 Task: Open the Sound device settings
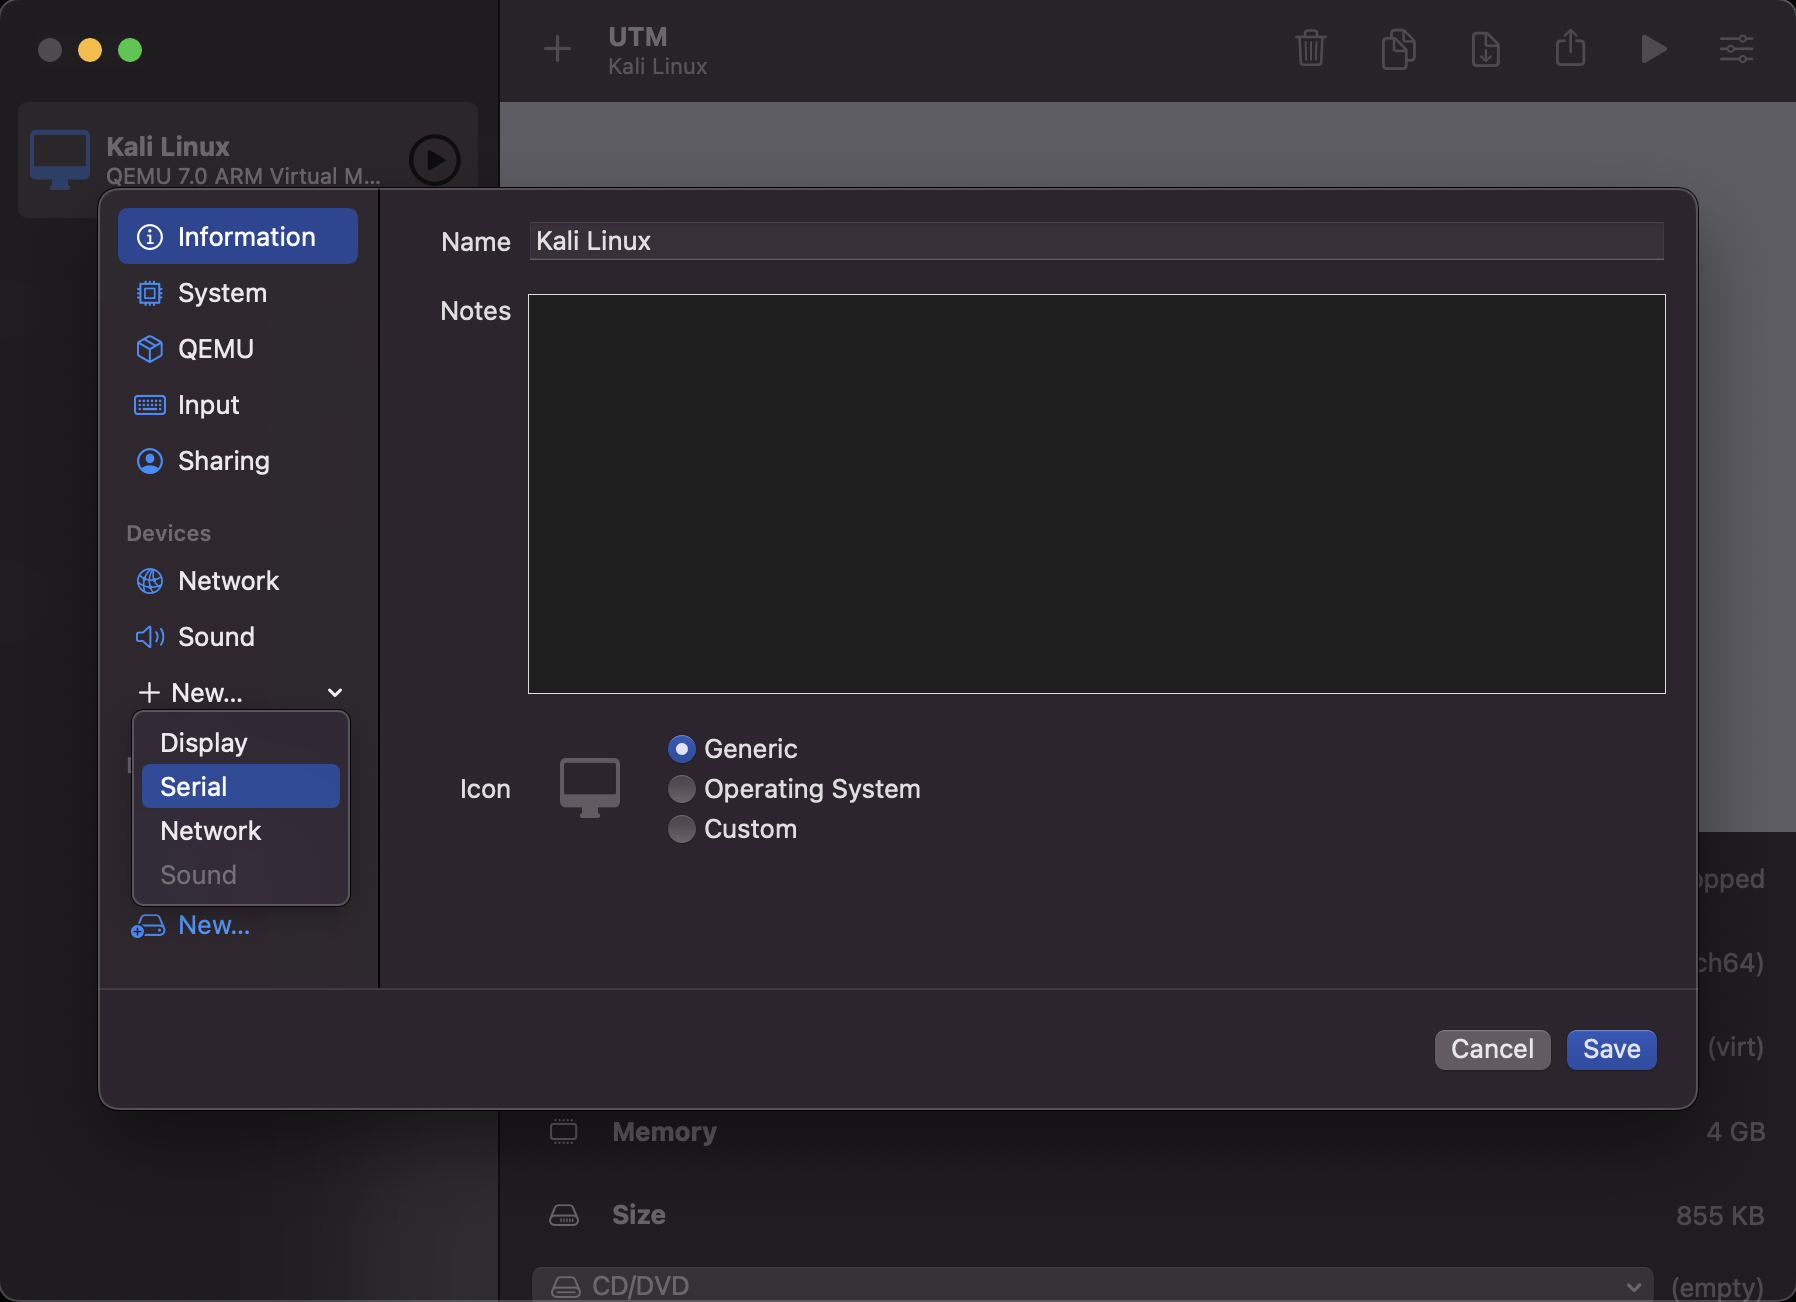216,636
